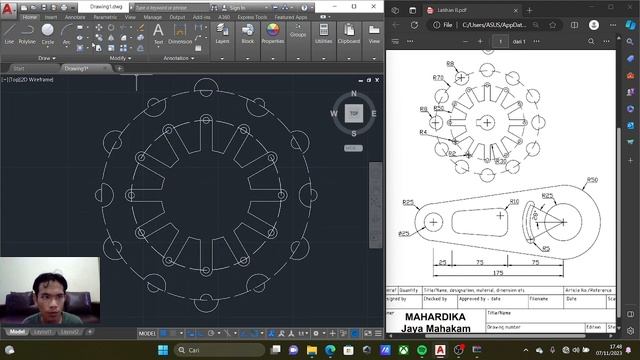Toggle grid display in status bar
640x360 pixels.
tap(163, 333)
